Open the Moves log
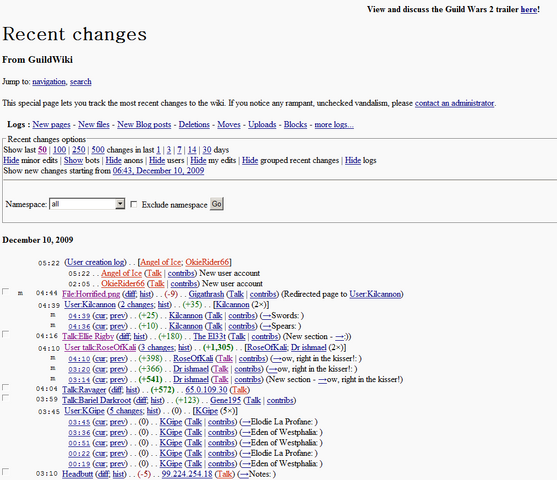 coord(229,125)
